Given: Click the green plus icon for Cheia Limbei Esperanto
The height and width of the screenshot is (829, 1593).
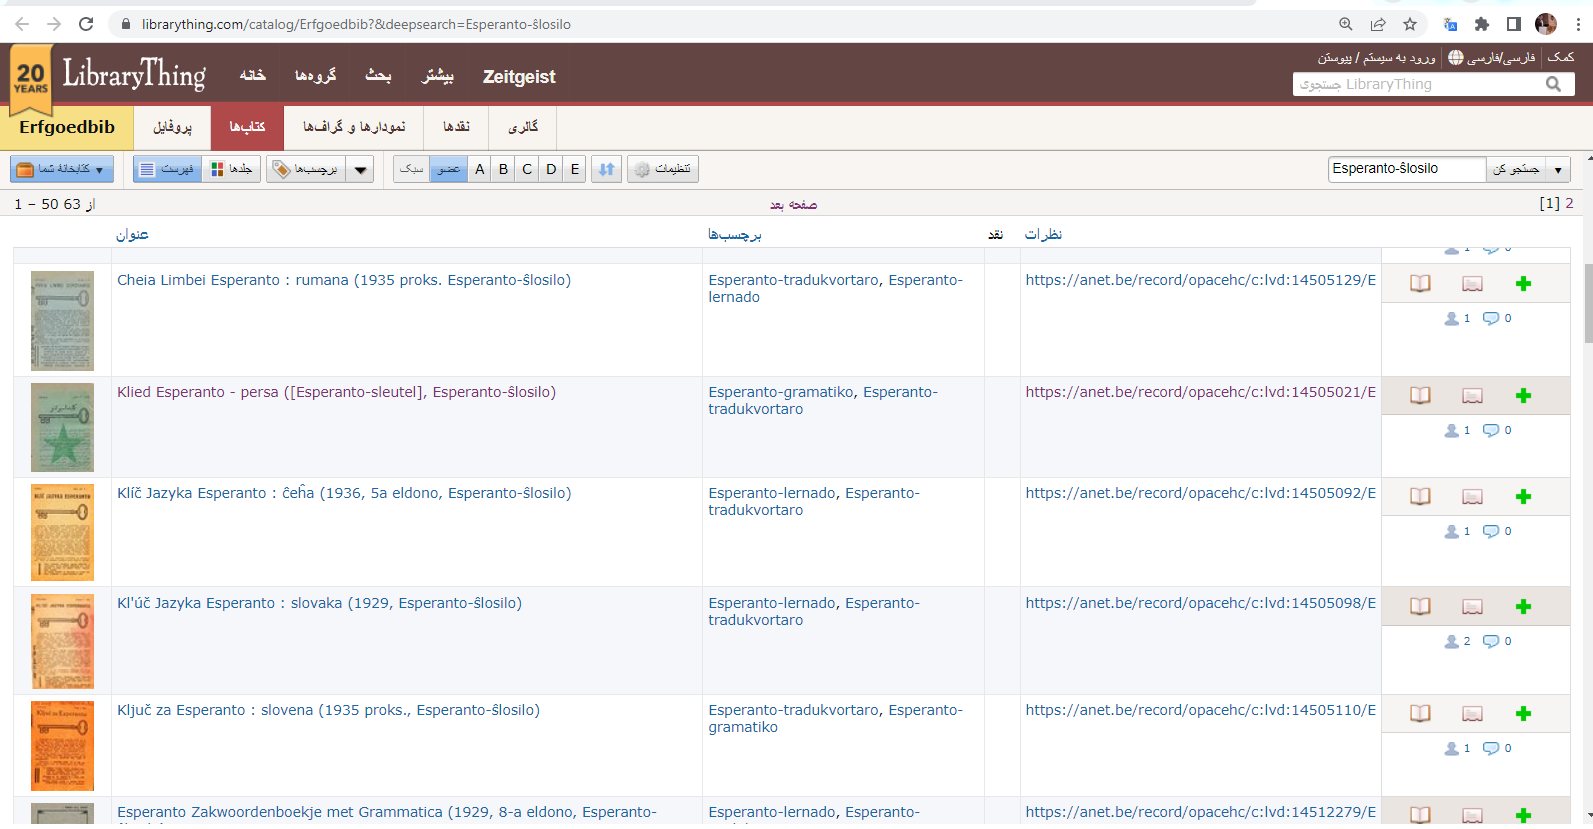Looking at the screenshot, I should 1523,284.
